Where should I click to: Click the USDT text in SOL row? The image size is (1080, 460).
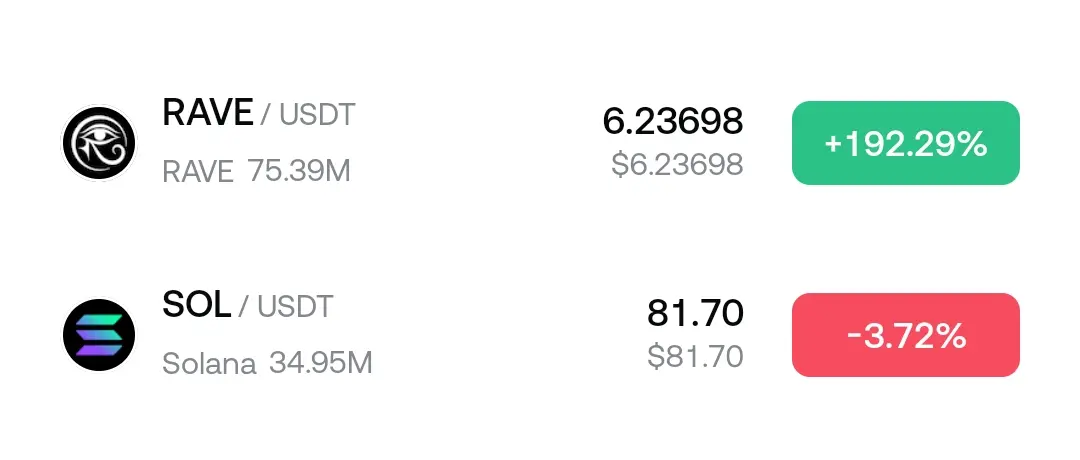click(x=295, y=306)
